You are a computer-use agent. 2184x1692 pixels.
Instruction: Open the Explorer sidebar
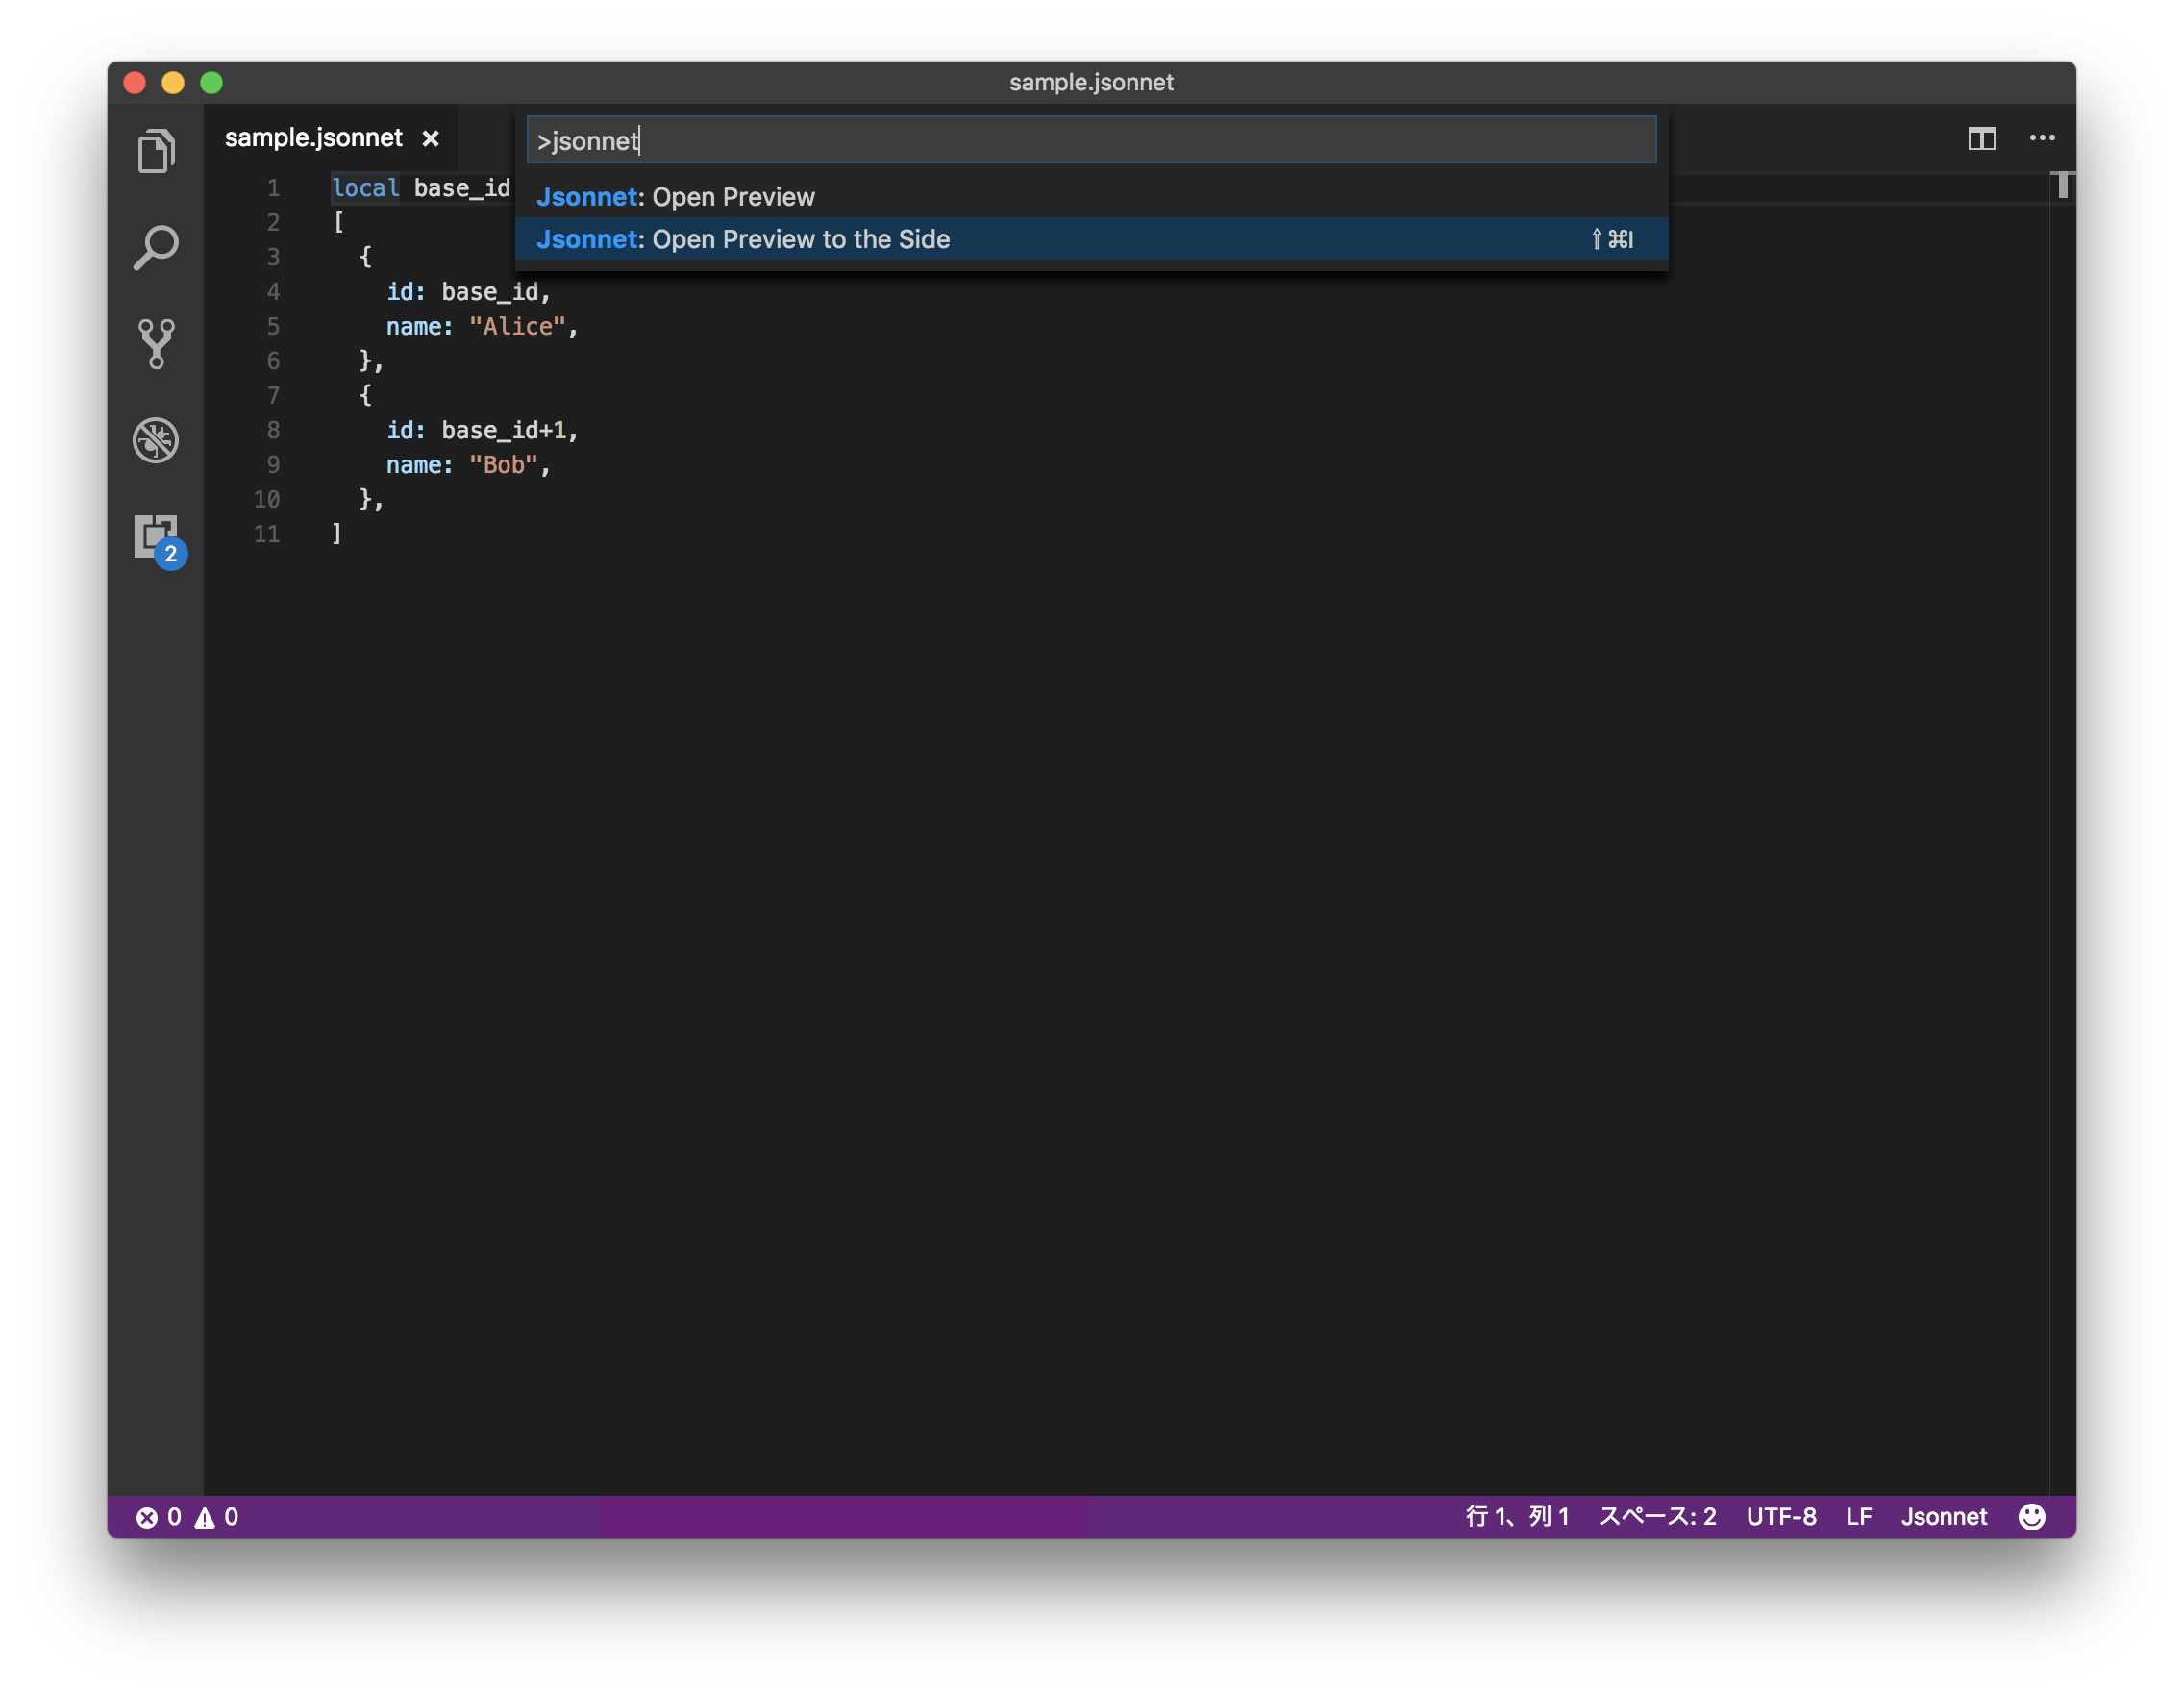point(156,150)
